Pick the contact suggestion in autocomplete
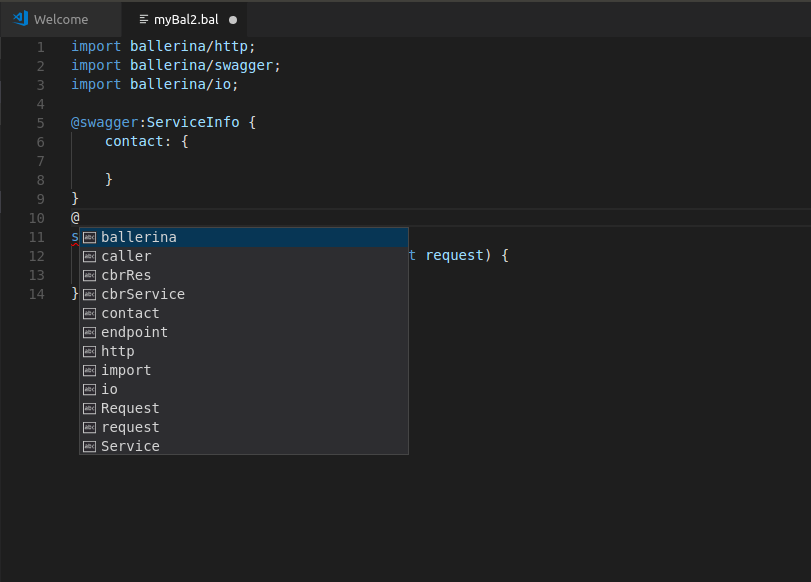The image size is (811, 582). click(x=244, y=314)
